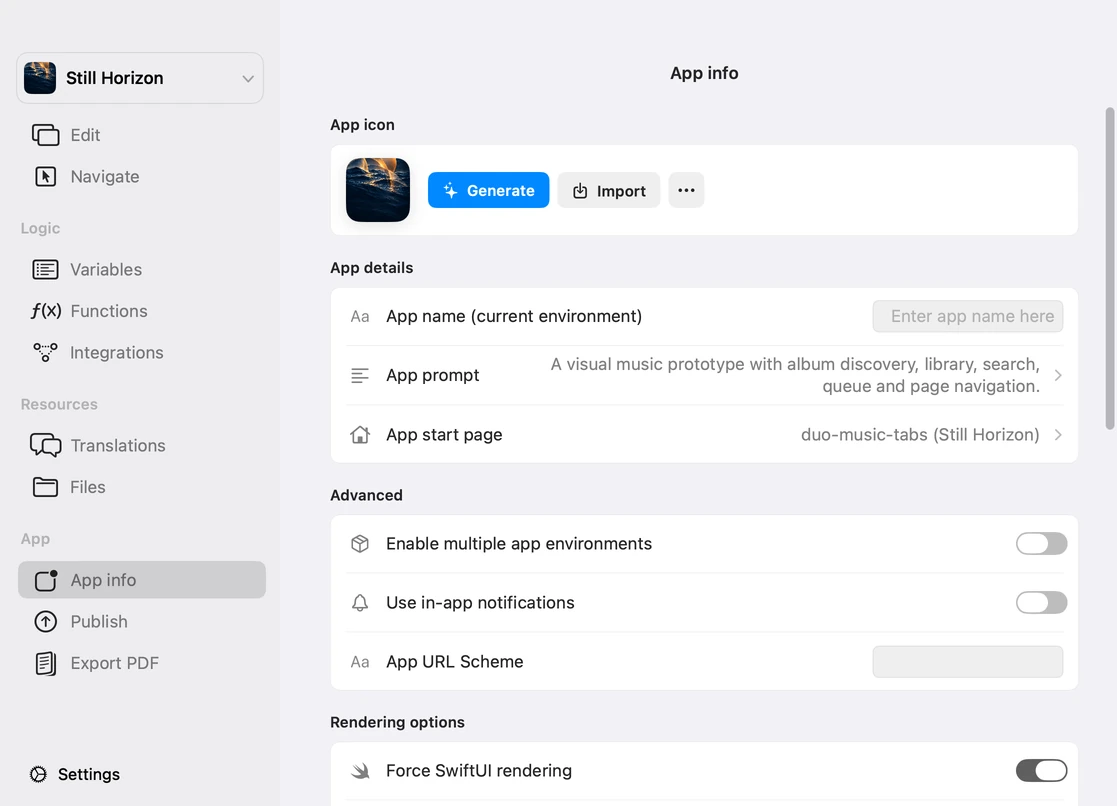The image size is (1117, 806).
Task: Click the Navigate cursor icon
Action: 46,176
